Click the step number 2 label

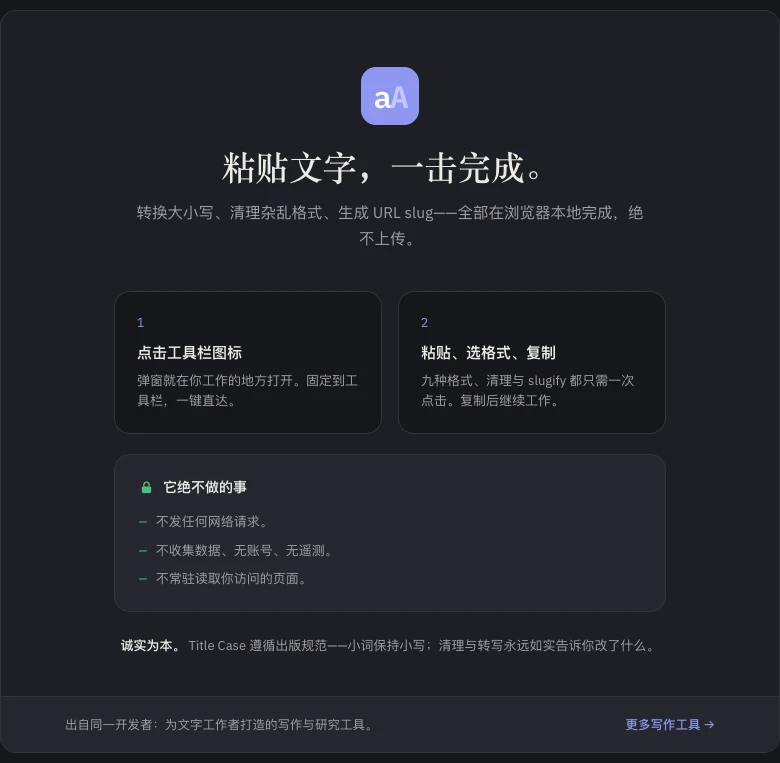click(424, 322)
